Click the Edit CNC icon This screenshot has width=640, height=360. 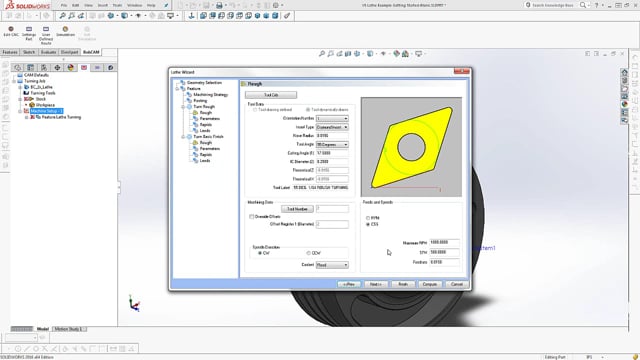coord(11,29)
